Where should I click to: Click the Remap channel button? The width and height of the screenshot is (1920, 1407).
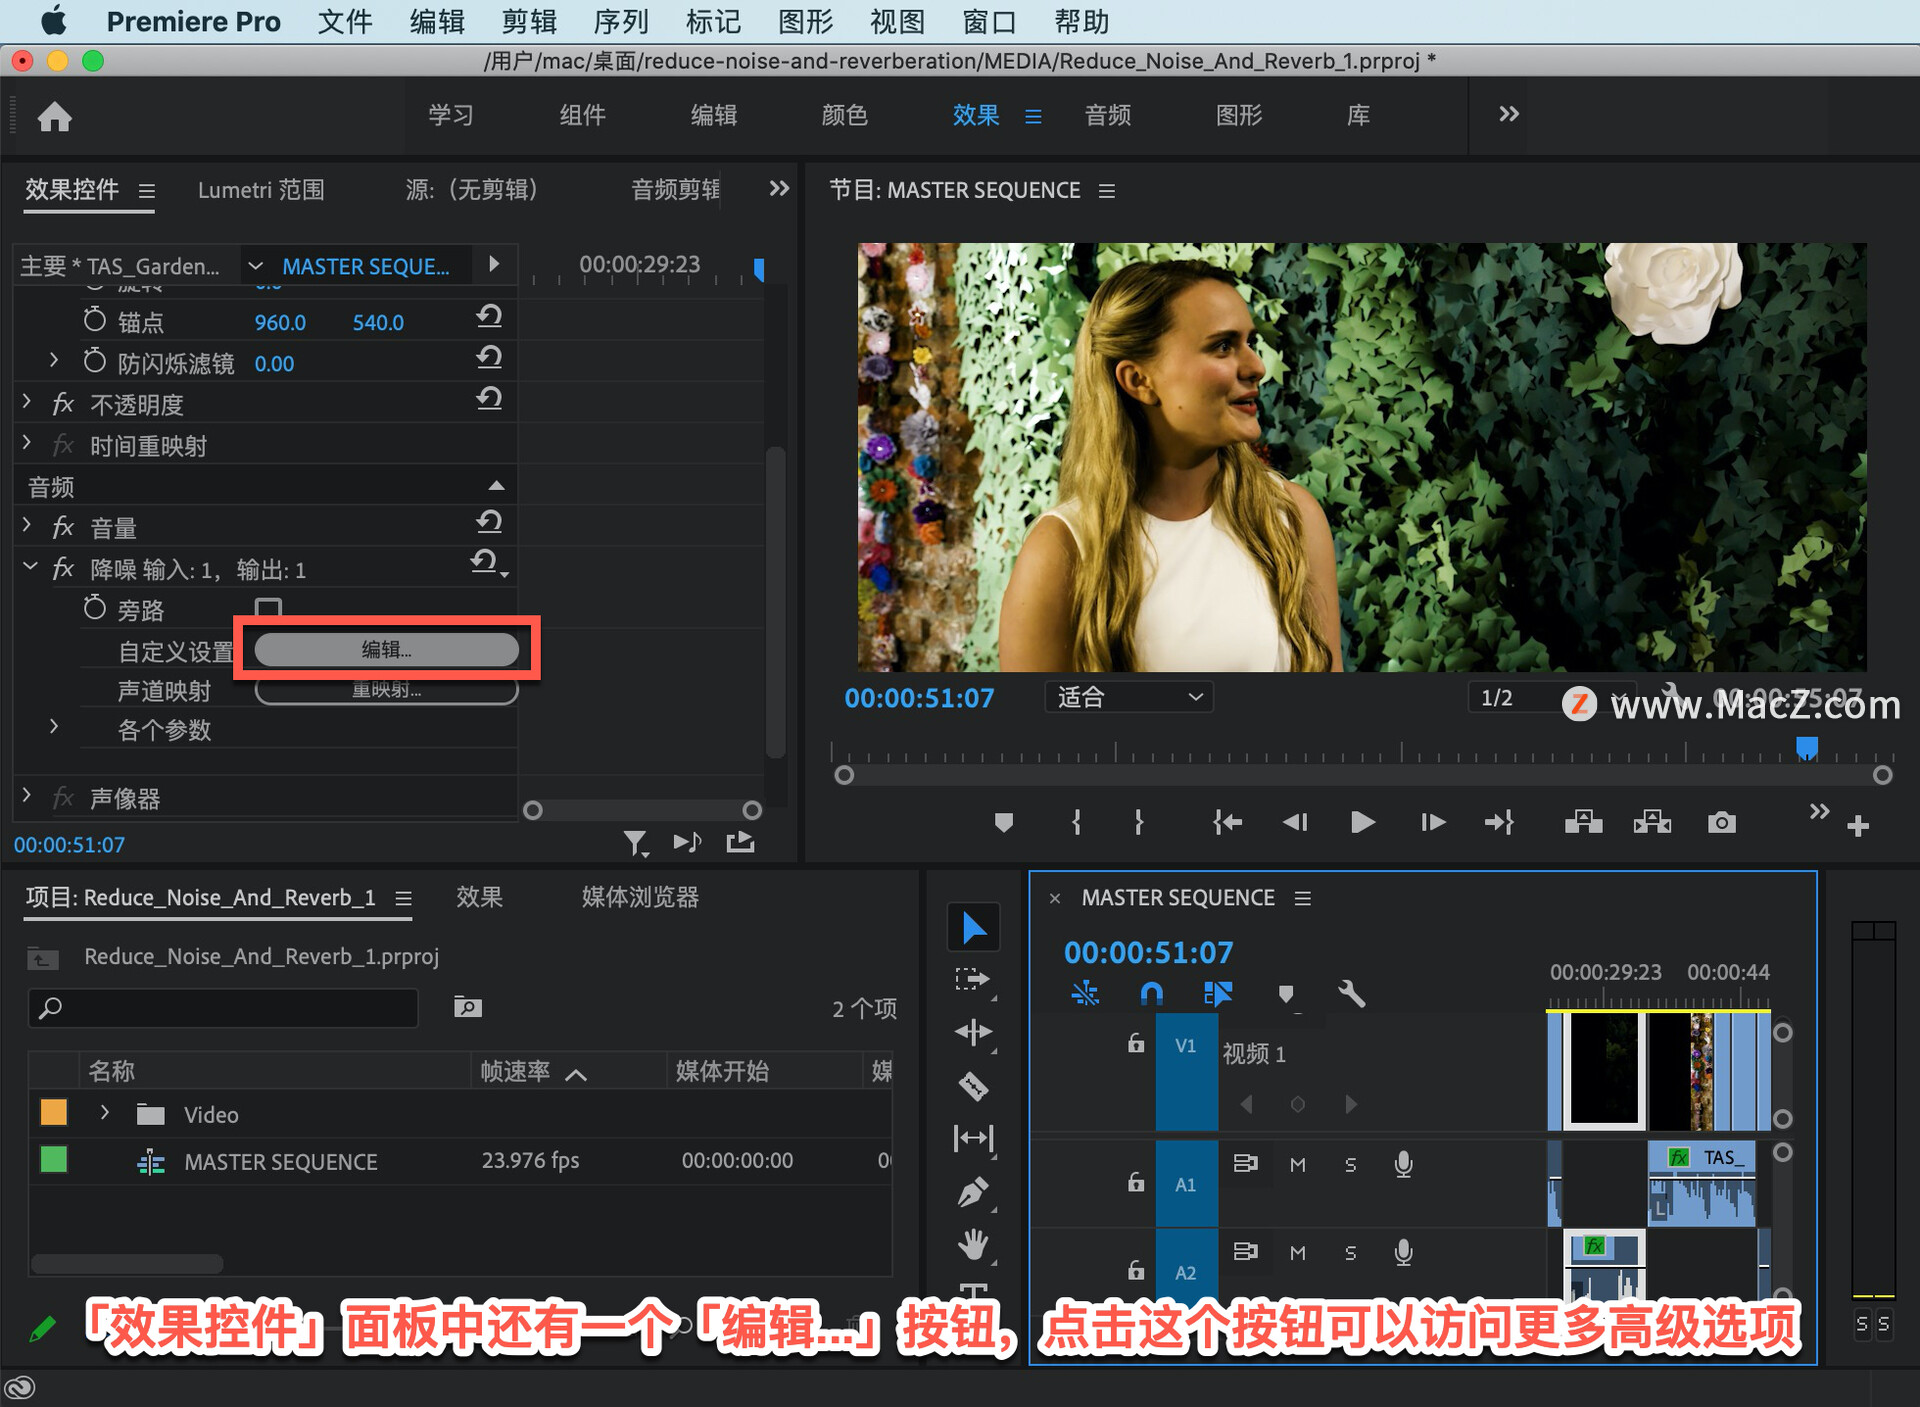[x=387, y=690]
